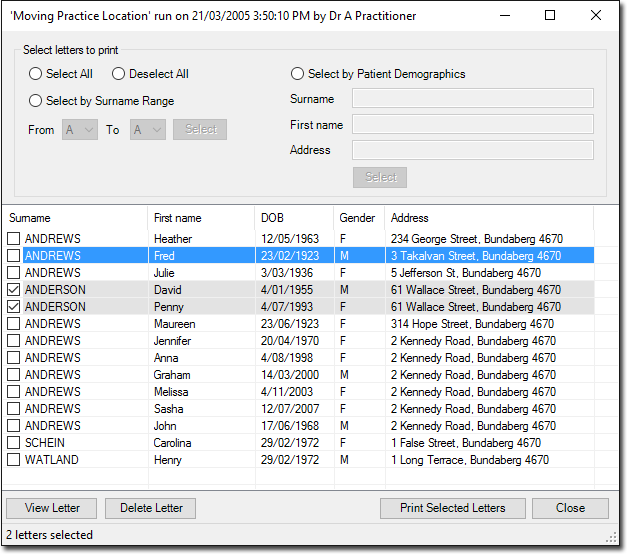The image size is (627, 557).
Task: Expand the 'To' letter dropdown
Action: click(147, 130)
